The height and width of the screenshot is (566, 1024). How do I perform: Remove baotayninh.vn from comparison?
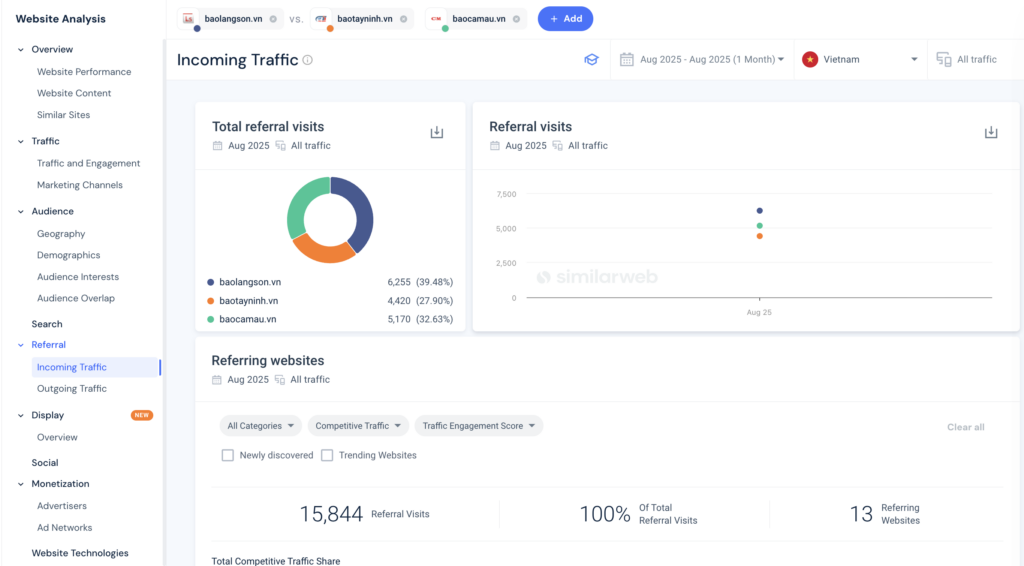[403, 19]
